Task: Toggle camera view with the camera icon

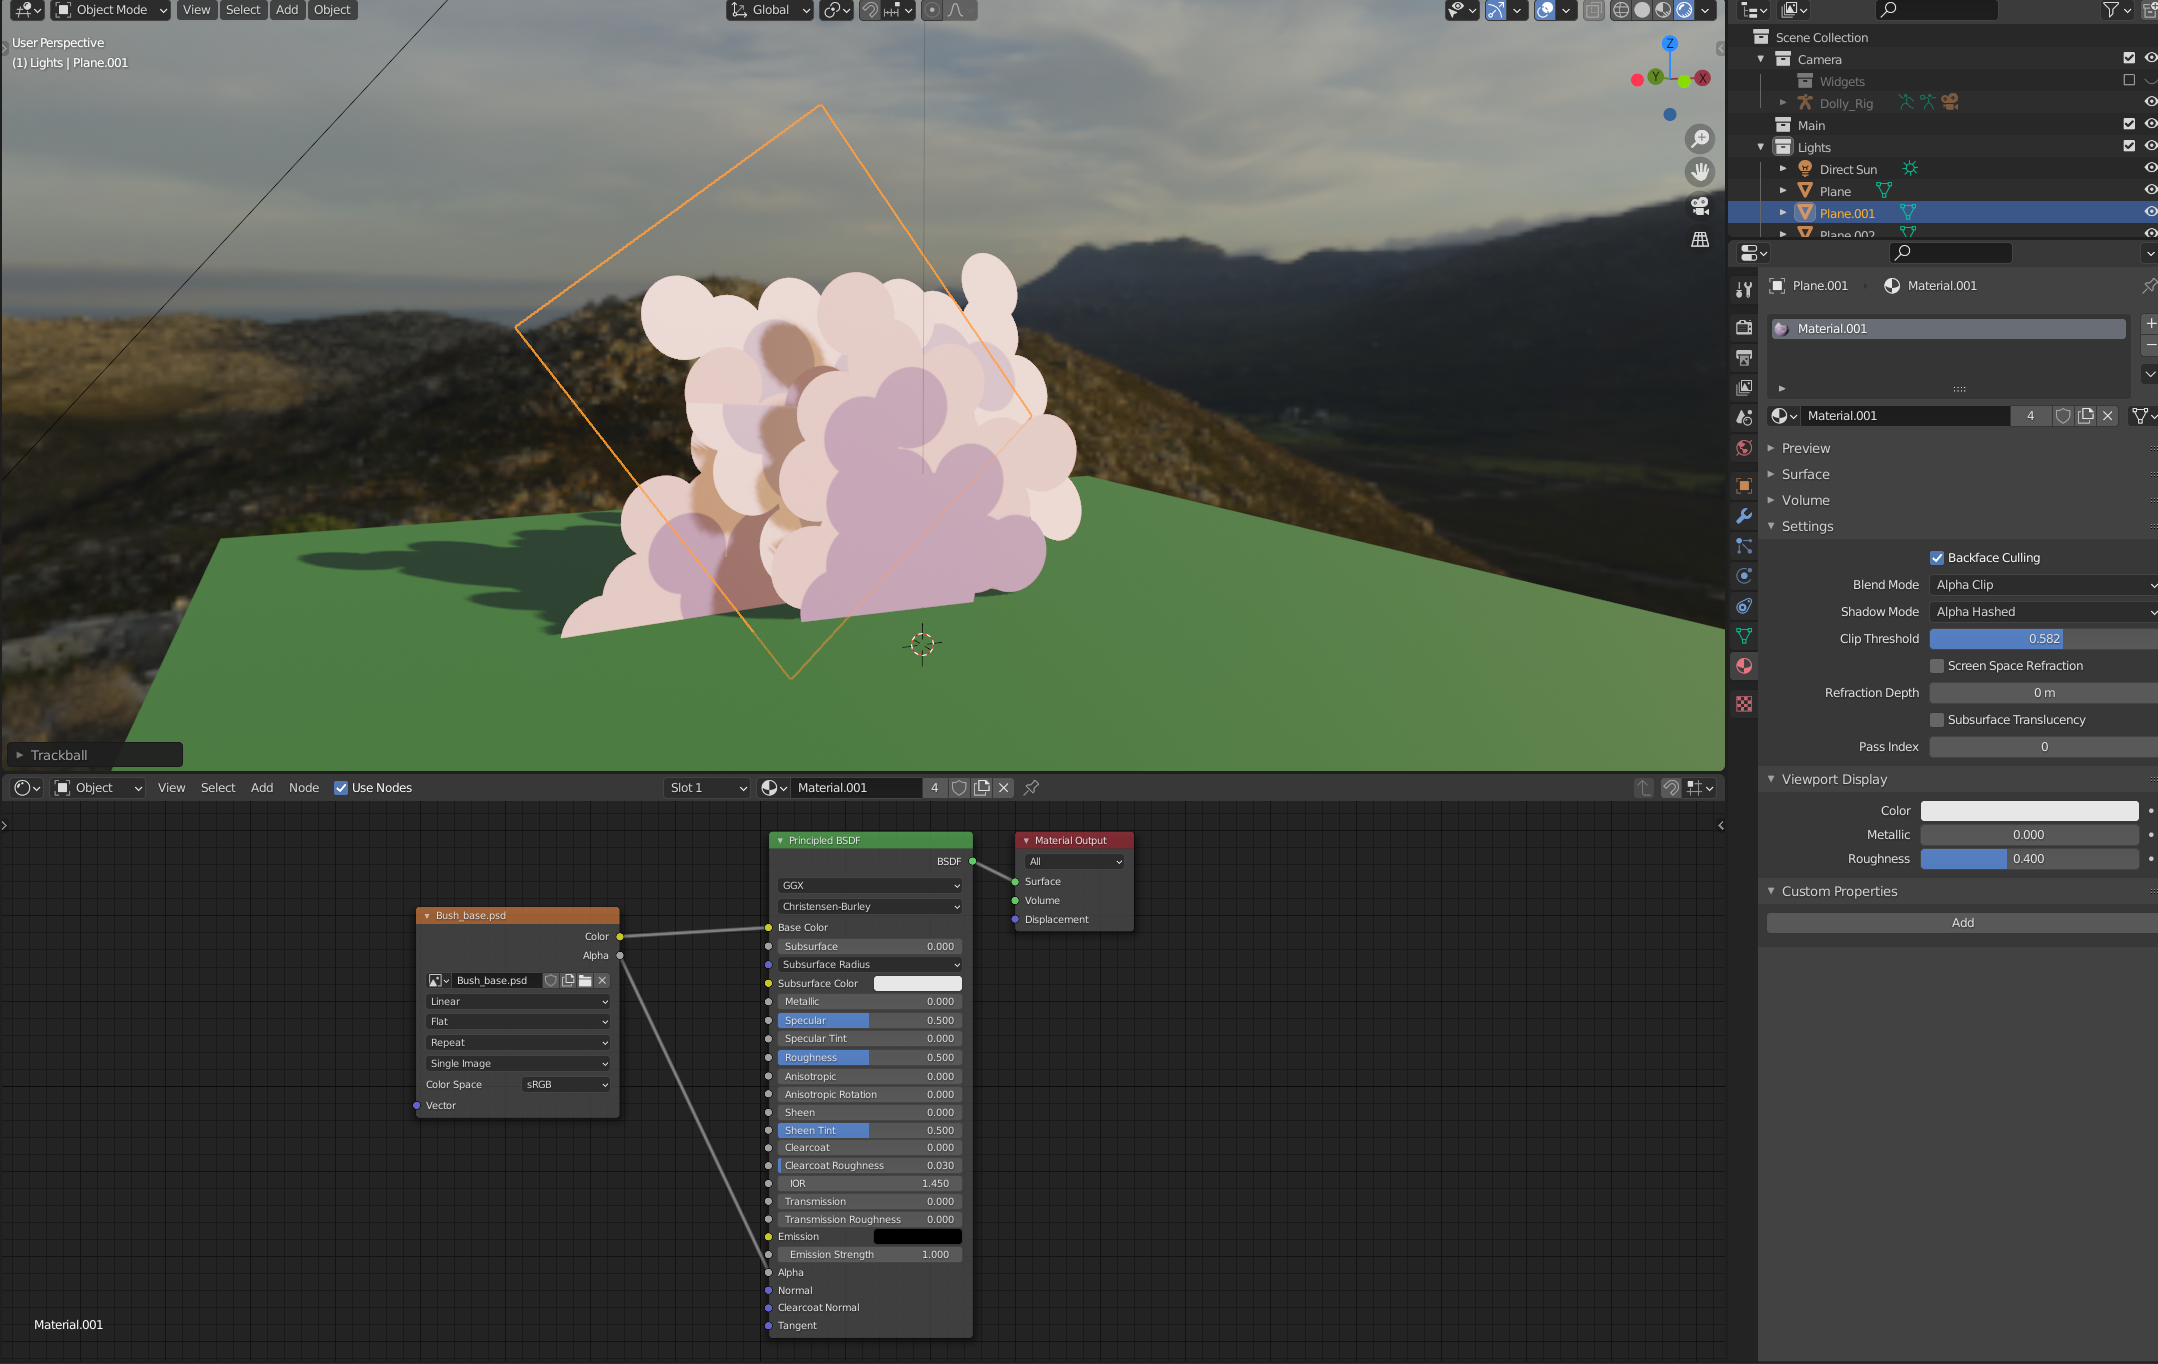Action: [1700, 206]
